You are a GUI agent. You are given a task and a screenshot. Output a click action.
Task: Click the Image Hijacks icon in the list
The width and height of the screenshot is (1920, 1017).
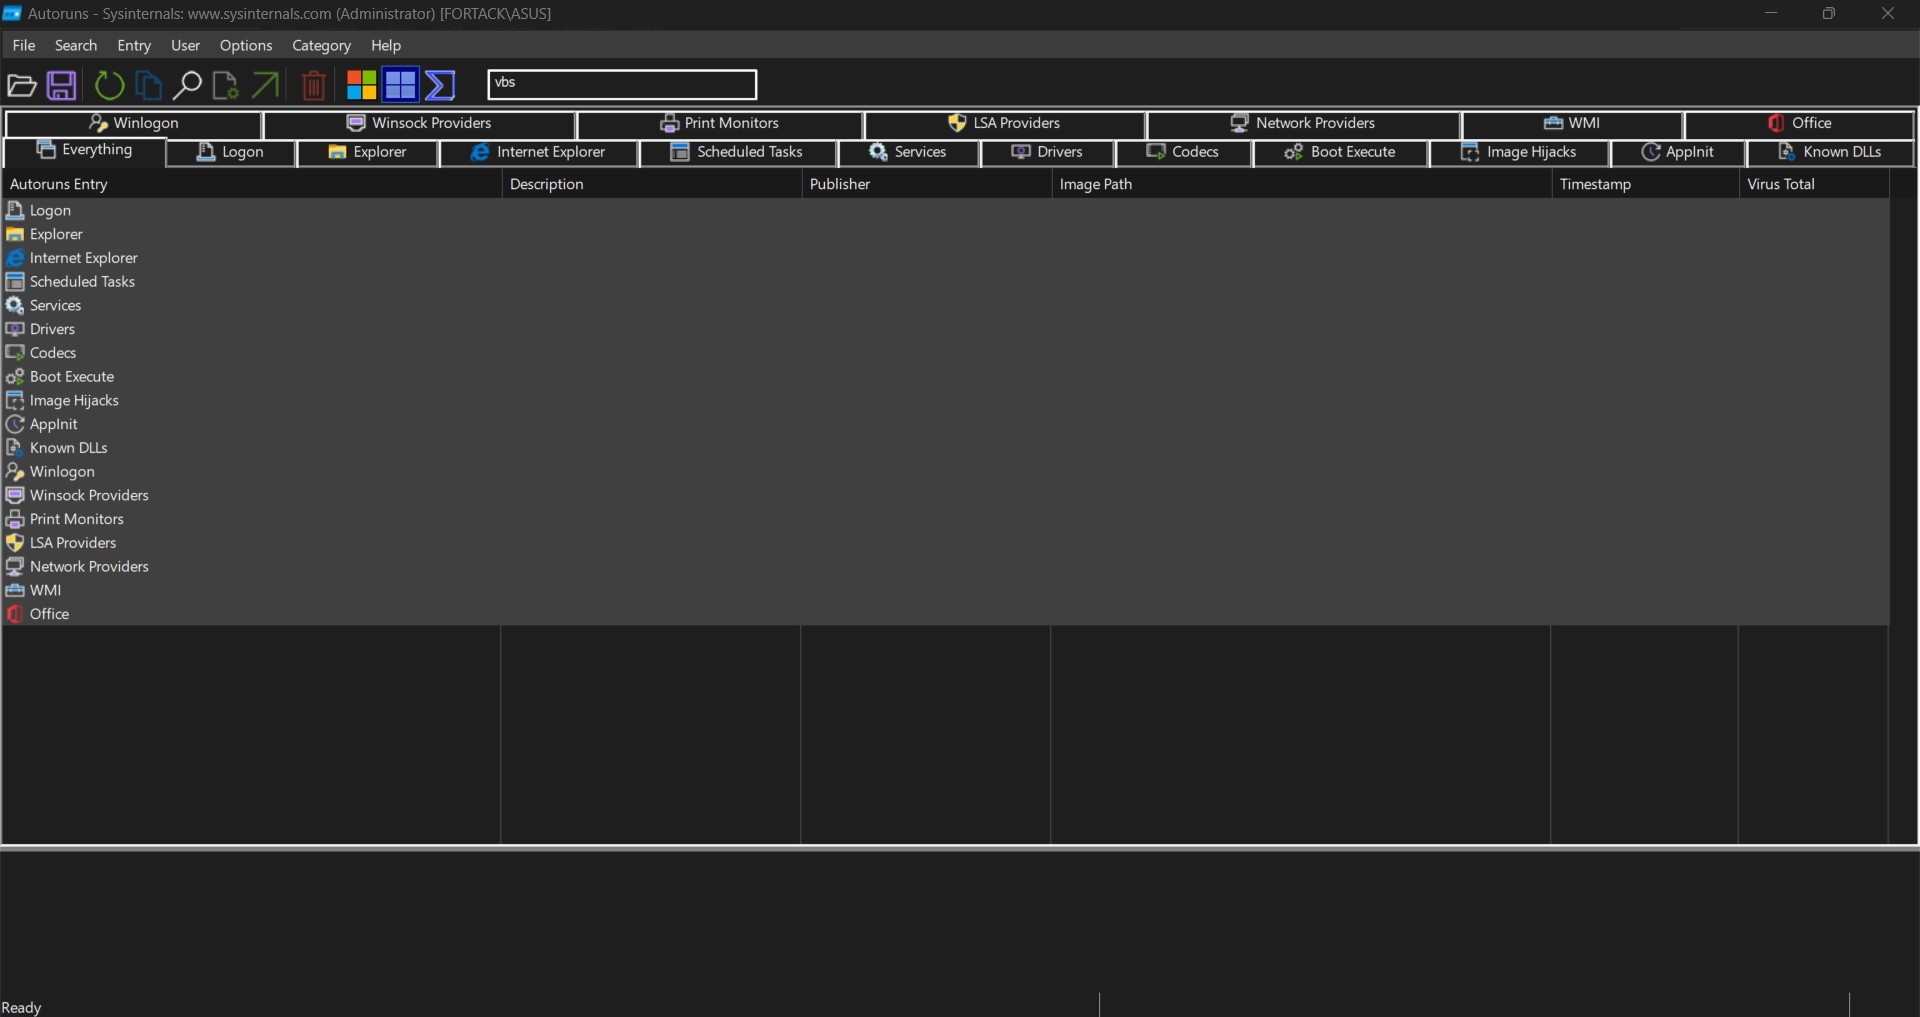point(15,400)
